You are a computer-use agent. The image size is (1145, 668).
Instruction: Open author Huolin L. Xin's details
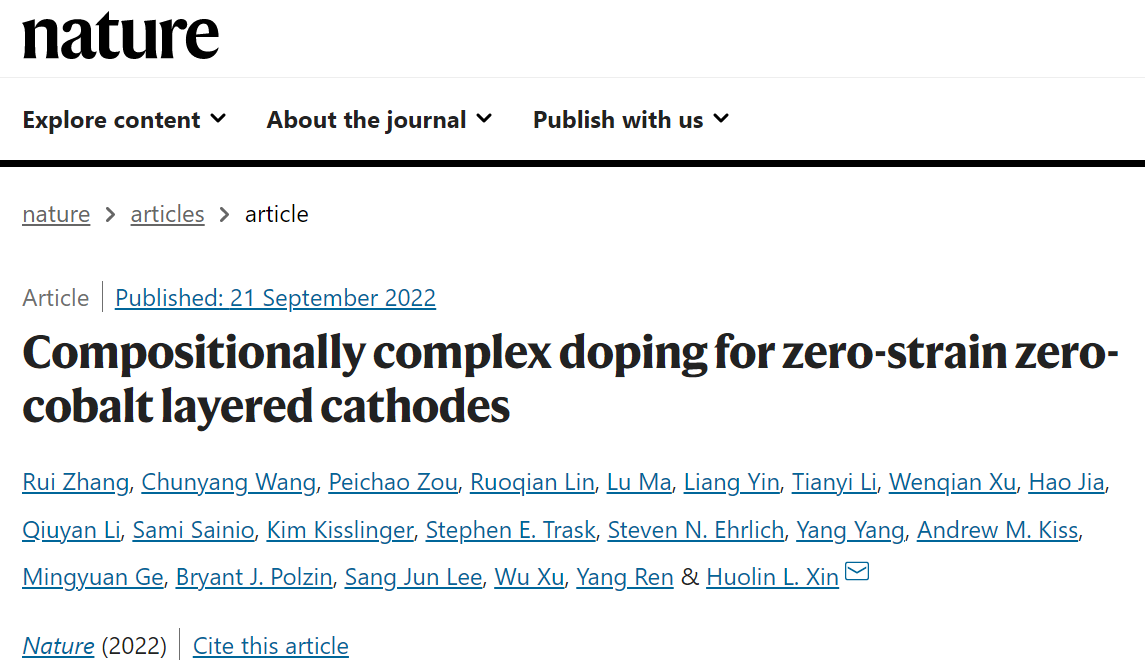click(x=772, y=577)
